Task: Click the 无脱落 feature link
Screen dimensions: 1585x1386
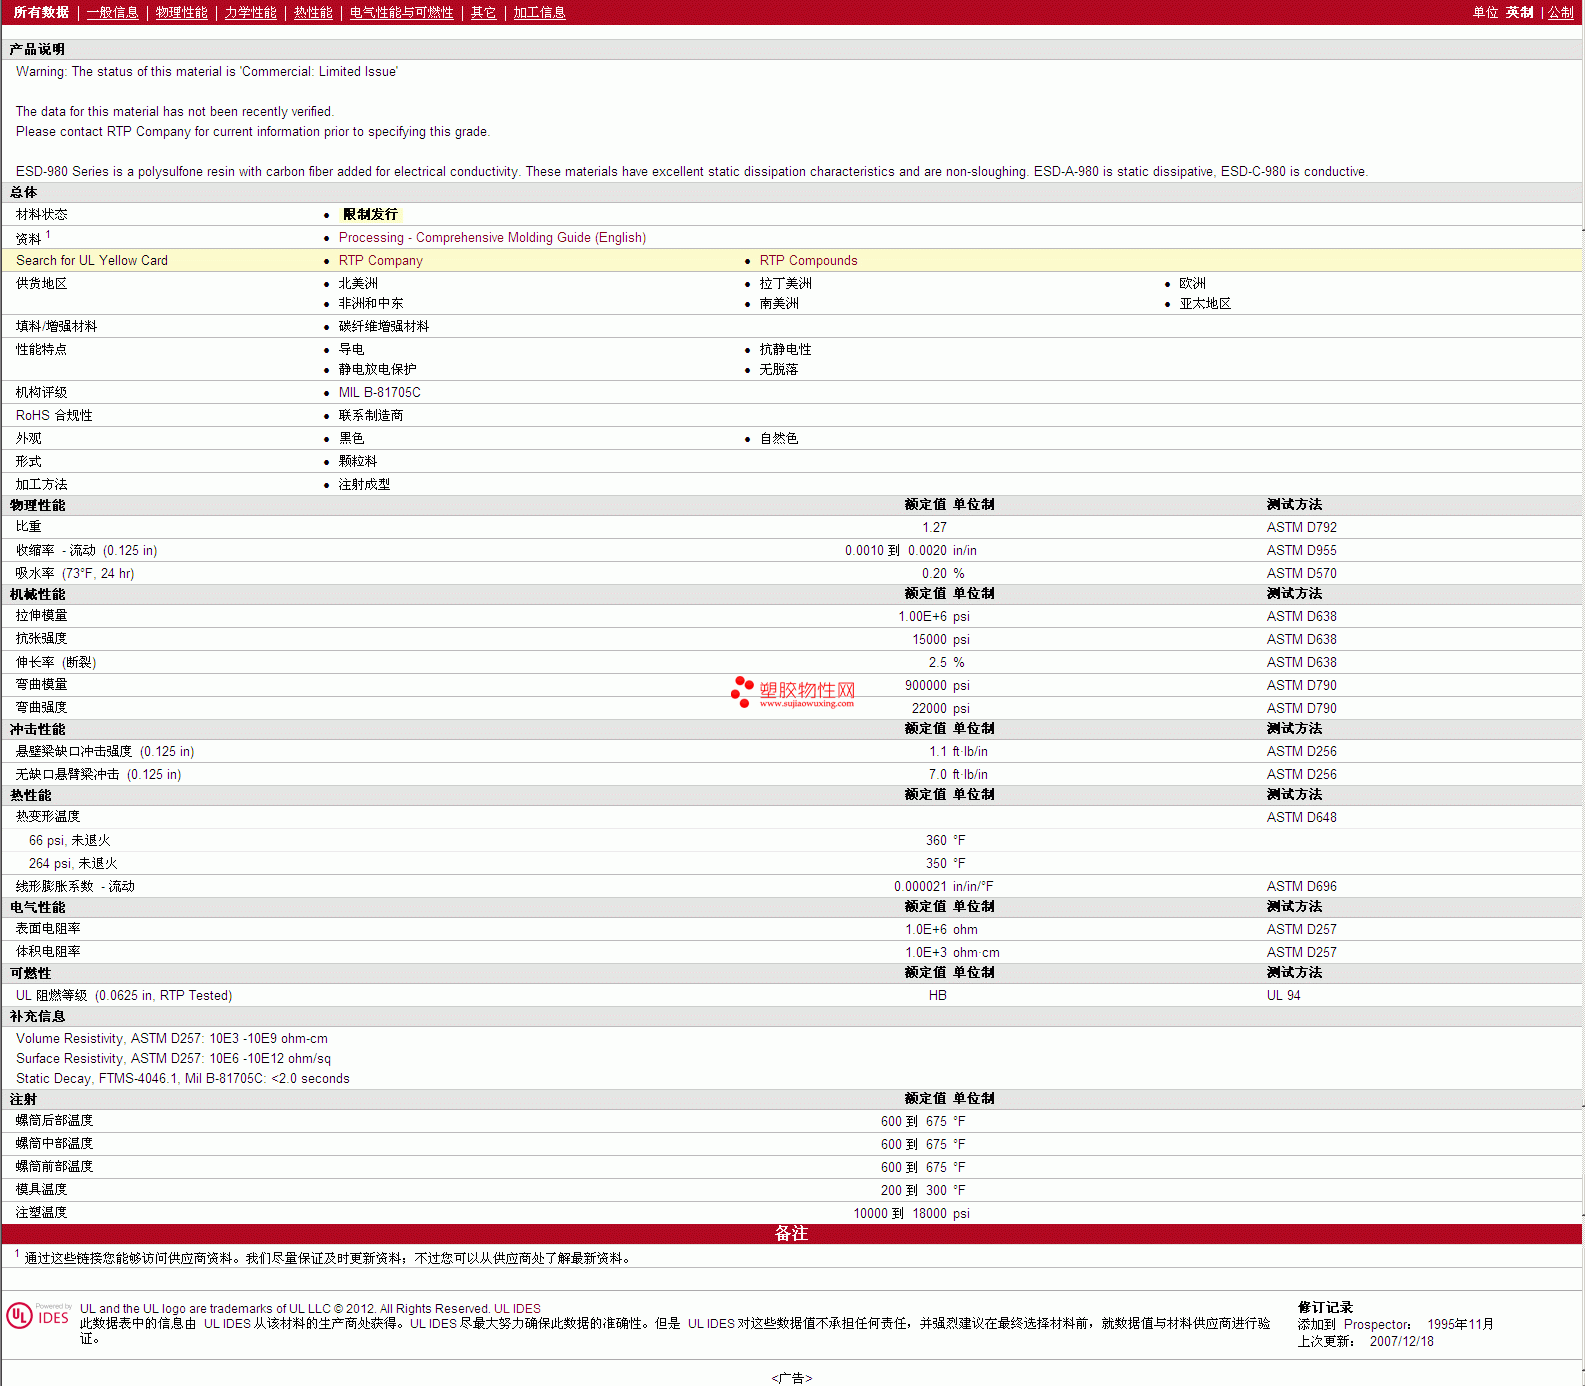Action: [x=779, y=369]
